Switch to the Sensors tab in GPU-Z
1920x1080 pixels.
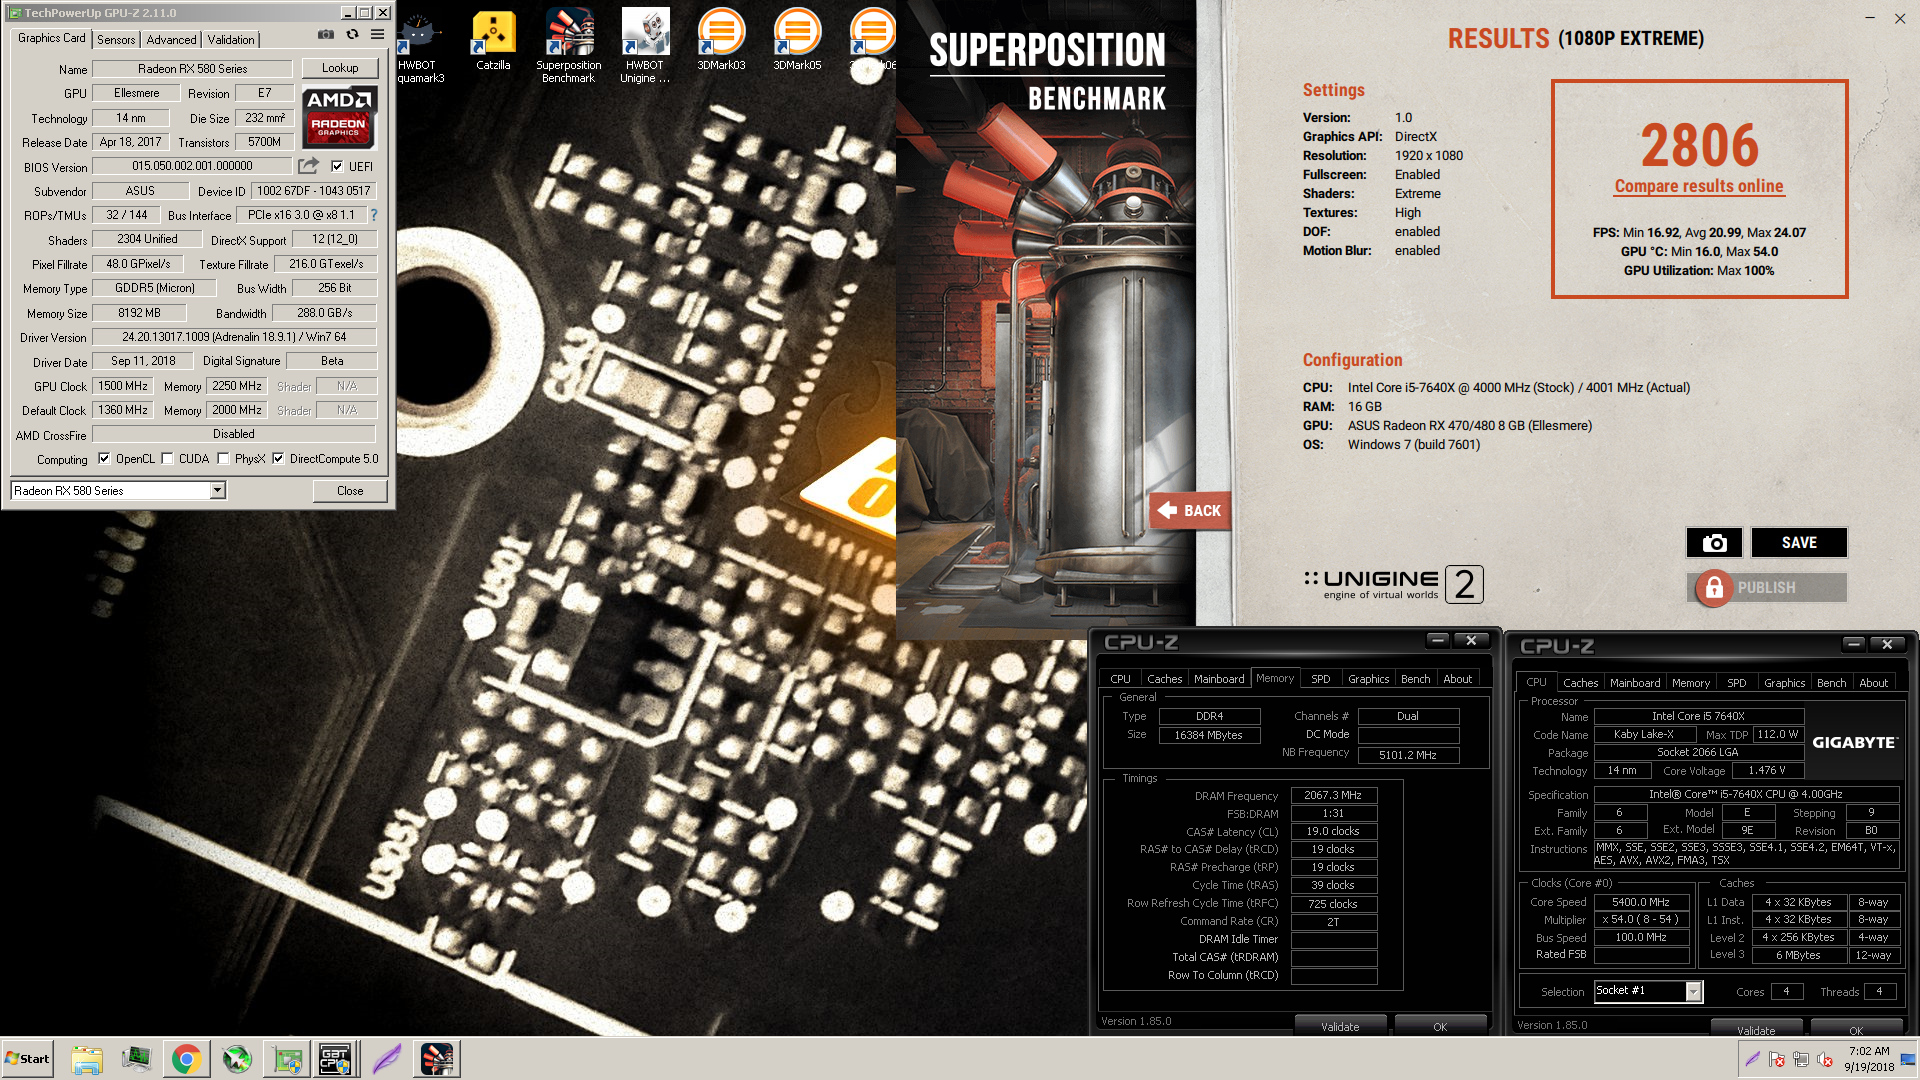click(116, 40)
